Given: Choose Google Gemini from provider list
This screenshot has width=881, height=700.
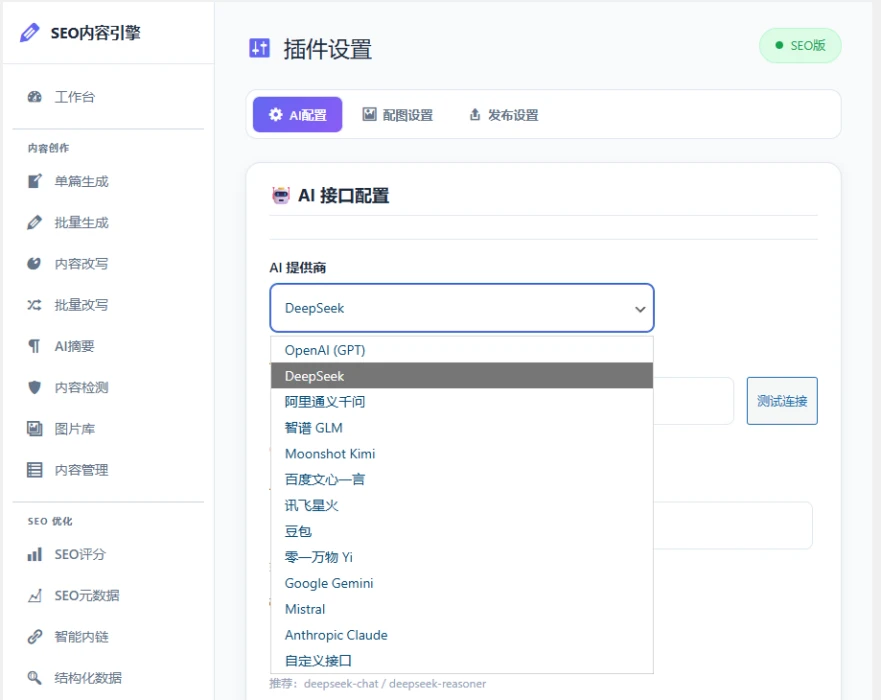Looking at the screenshot, I should click(x=462, y=583).
